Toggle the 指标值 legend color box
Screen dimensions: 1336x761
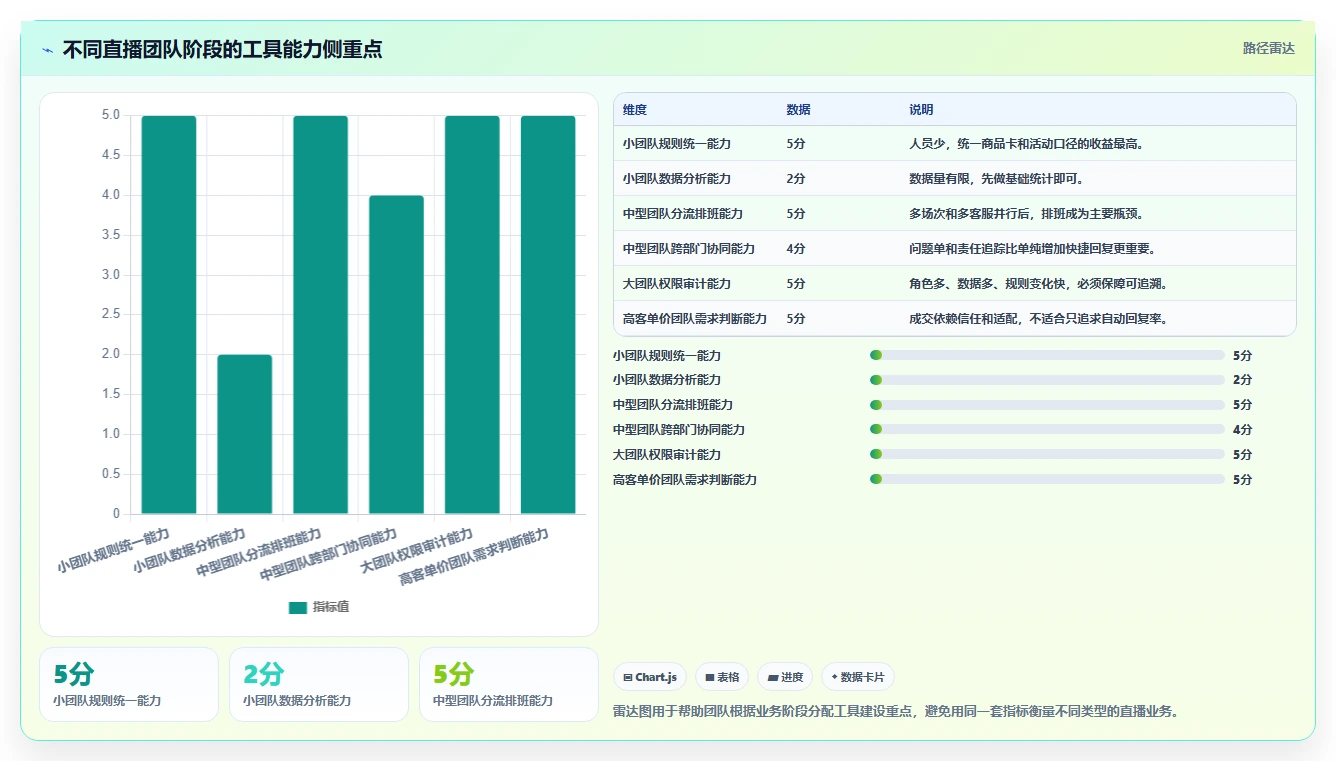(x=297, y=607)
